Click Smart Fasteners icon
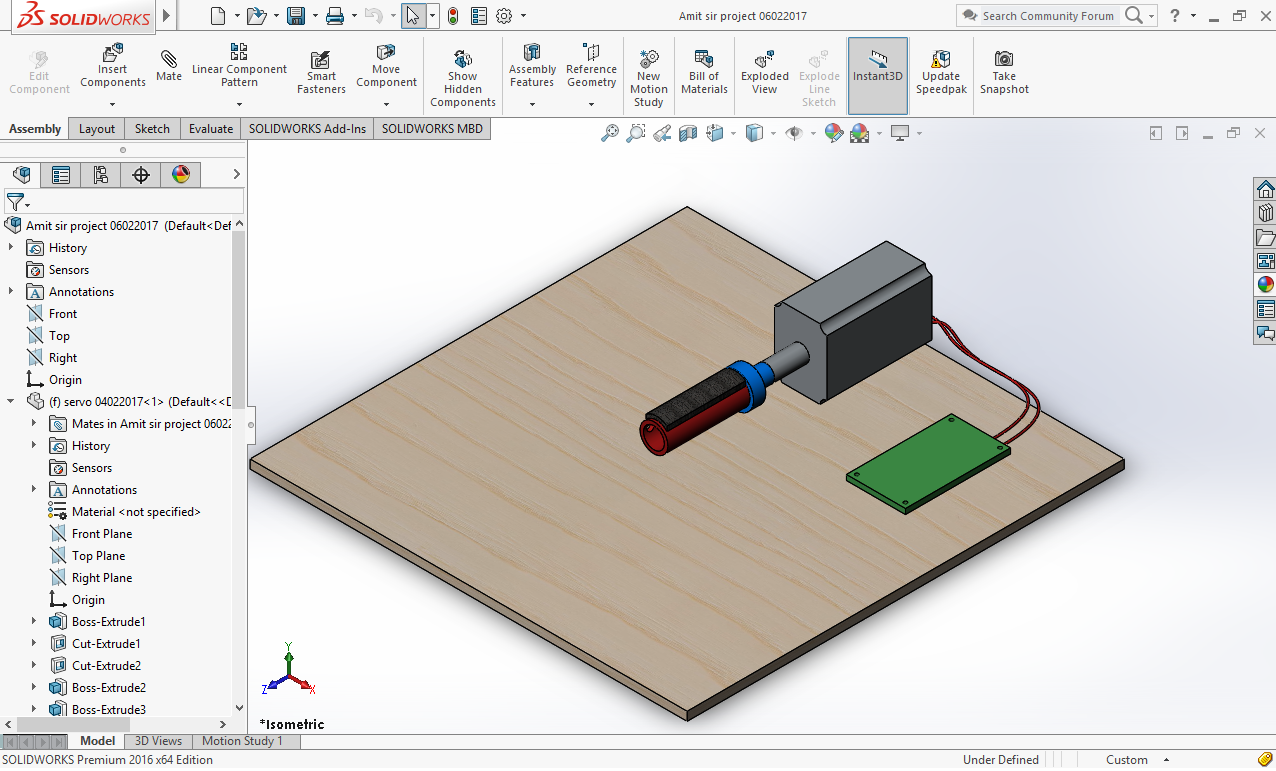The image size is (1276, 771). coord(321,73)
